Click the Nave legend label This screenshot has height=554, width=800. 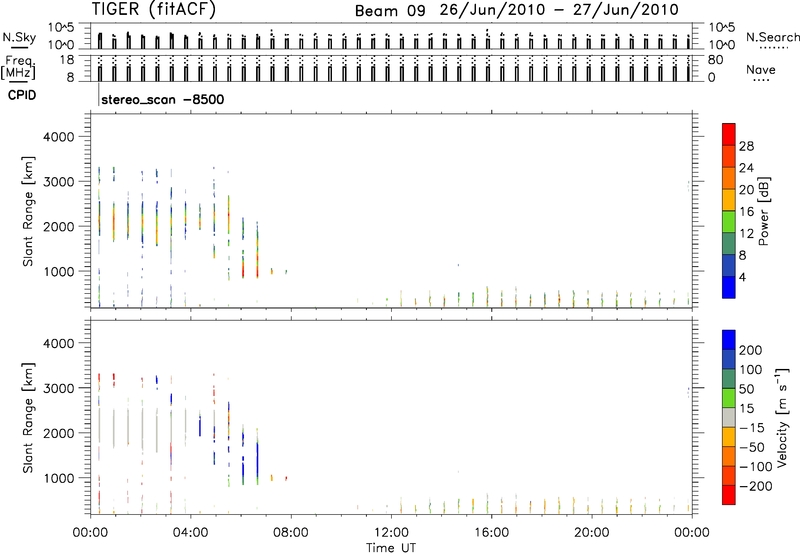(761, 70)
